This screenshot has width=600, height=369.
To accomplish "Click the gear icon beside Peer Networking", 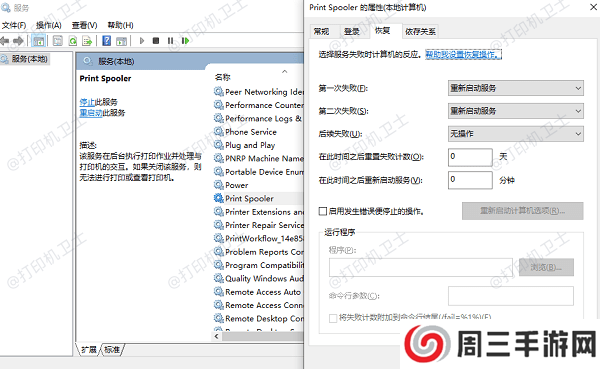I will [x=218, y=91].
